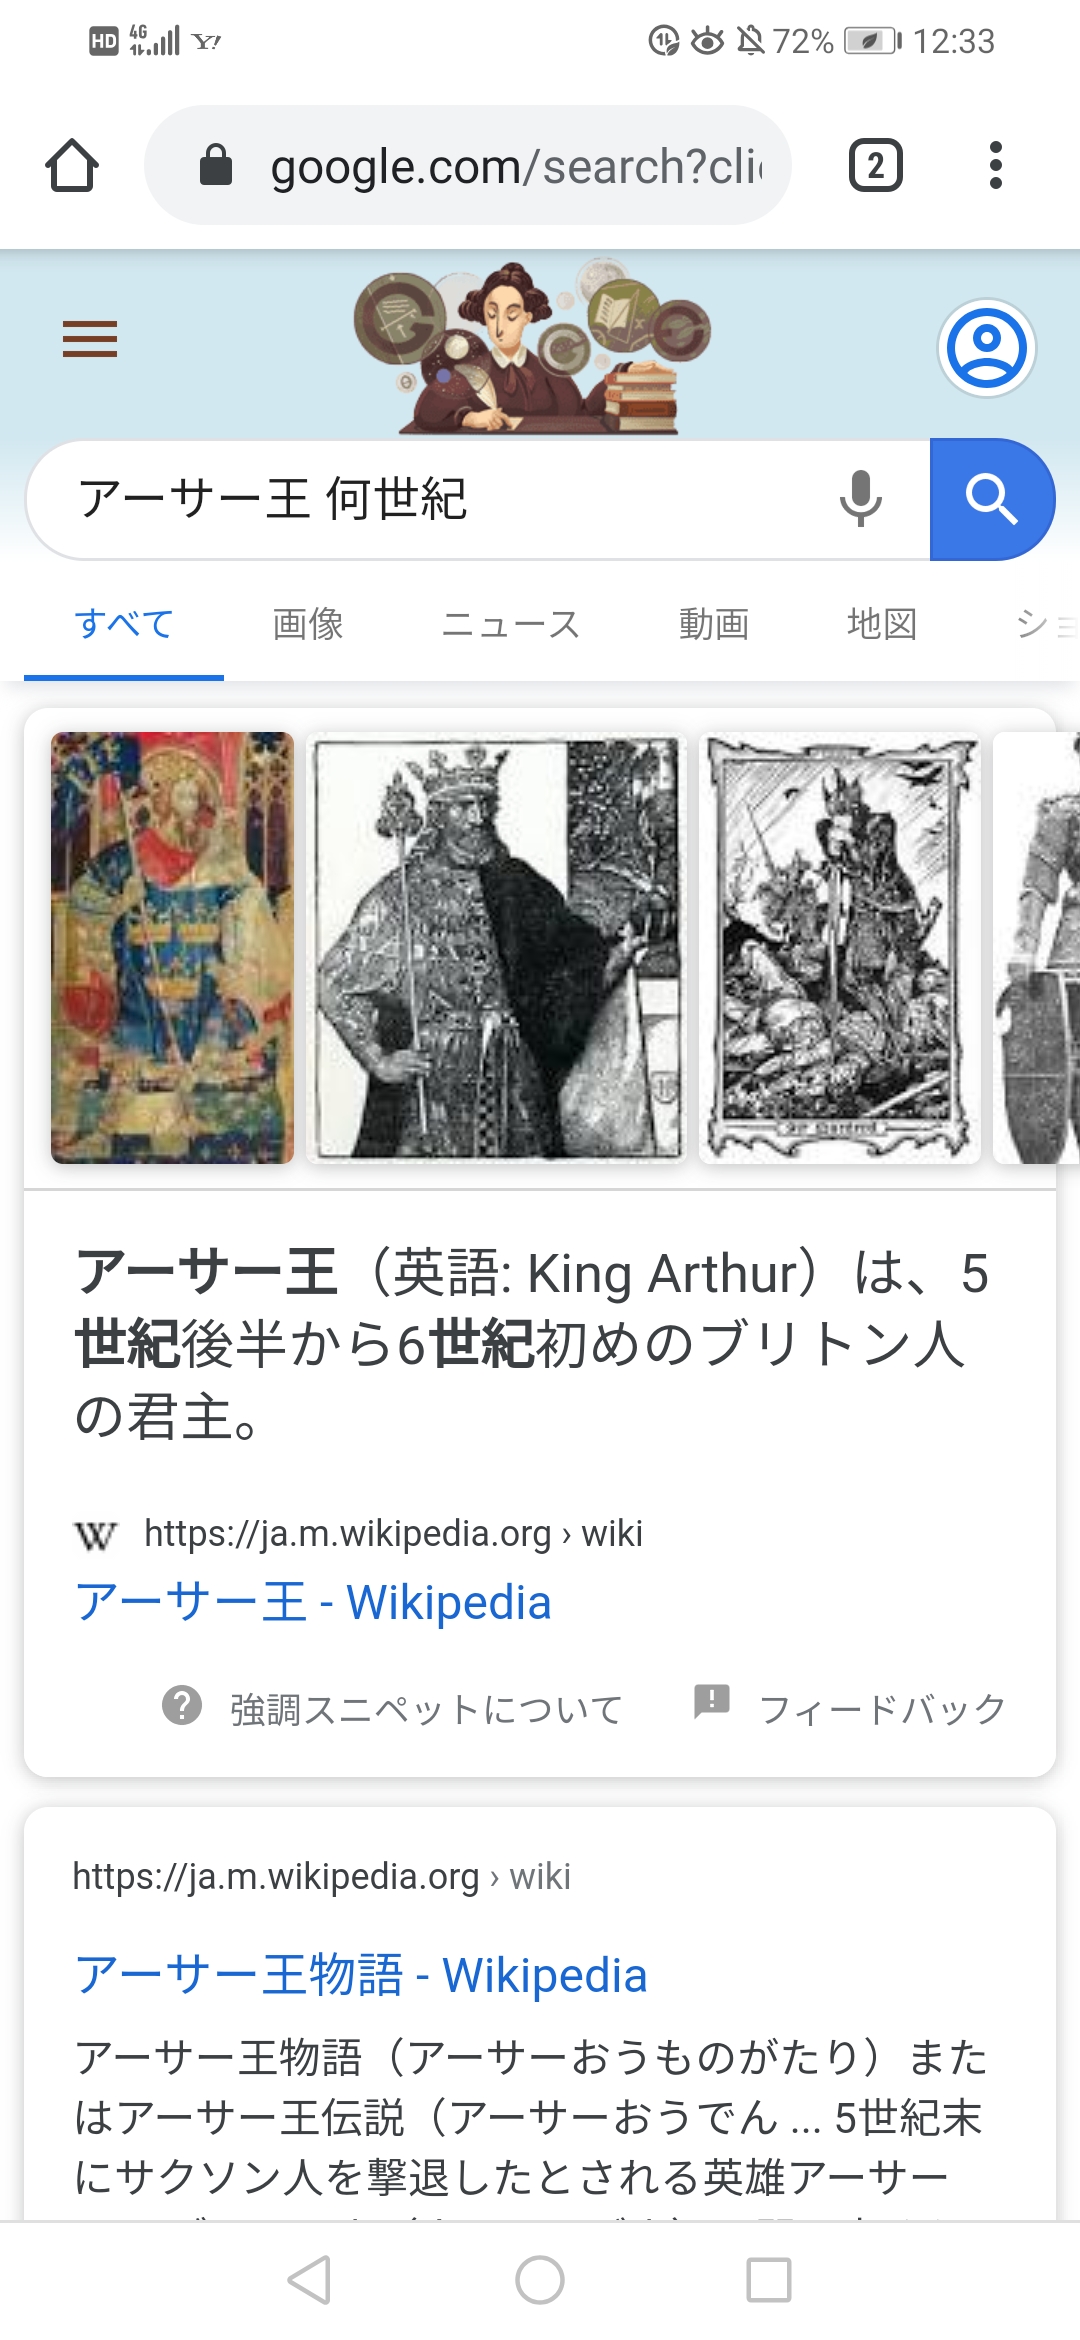Open the アーサー王 - Wikipedia link
Image resolution: width=1080 pixels, height=2340 pixels.
[x=313, y=1602]
